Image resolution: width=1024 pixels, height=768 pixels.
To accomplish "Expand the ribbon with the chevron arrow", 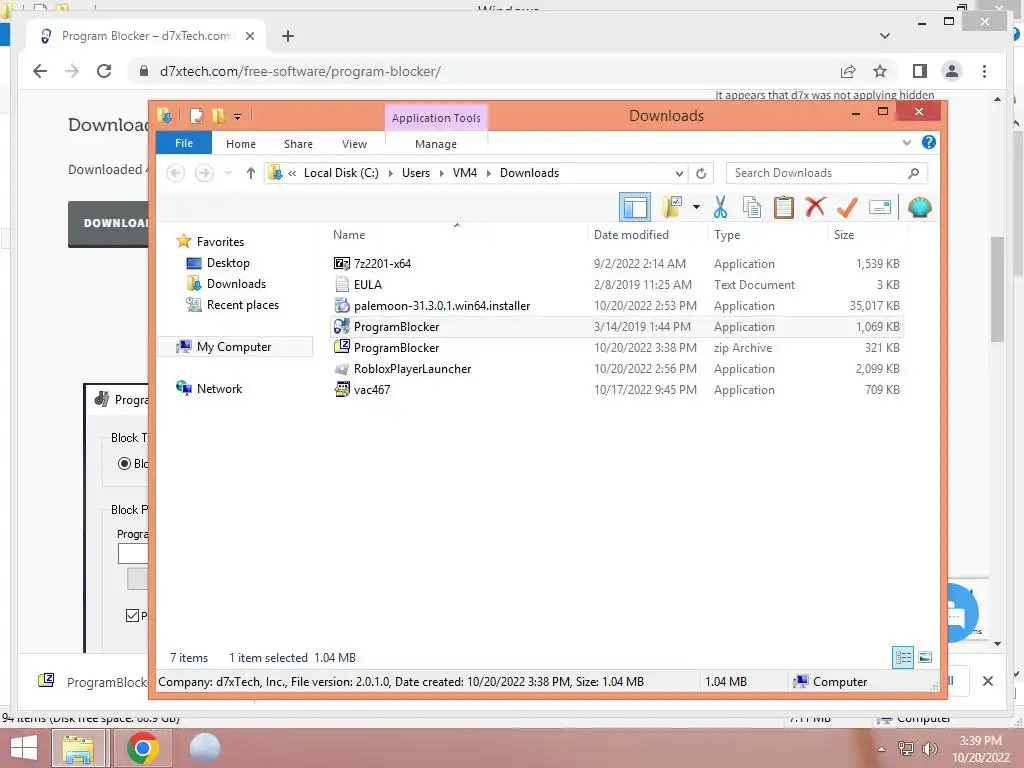I will [906, 142].
